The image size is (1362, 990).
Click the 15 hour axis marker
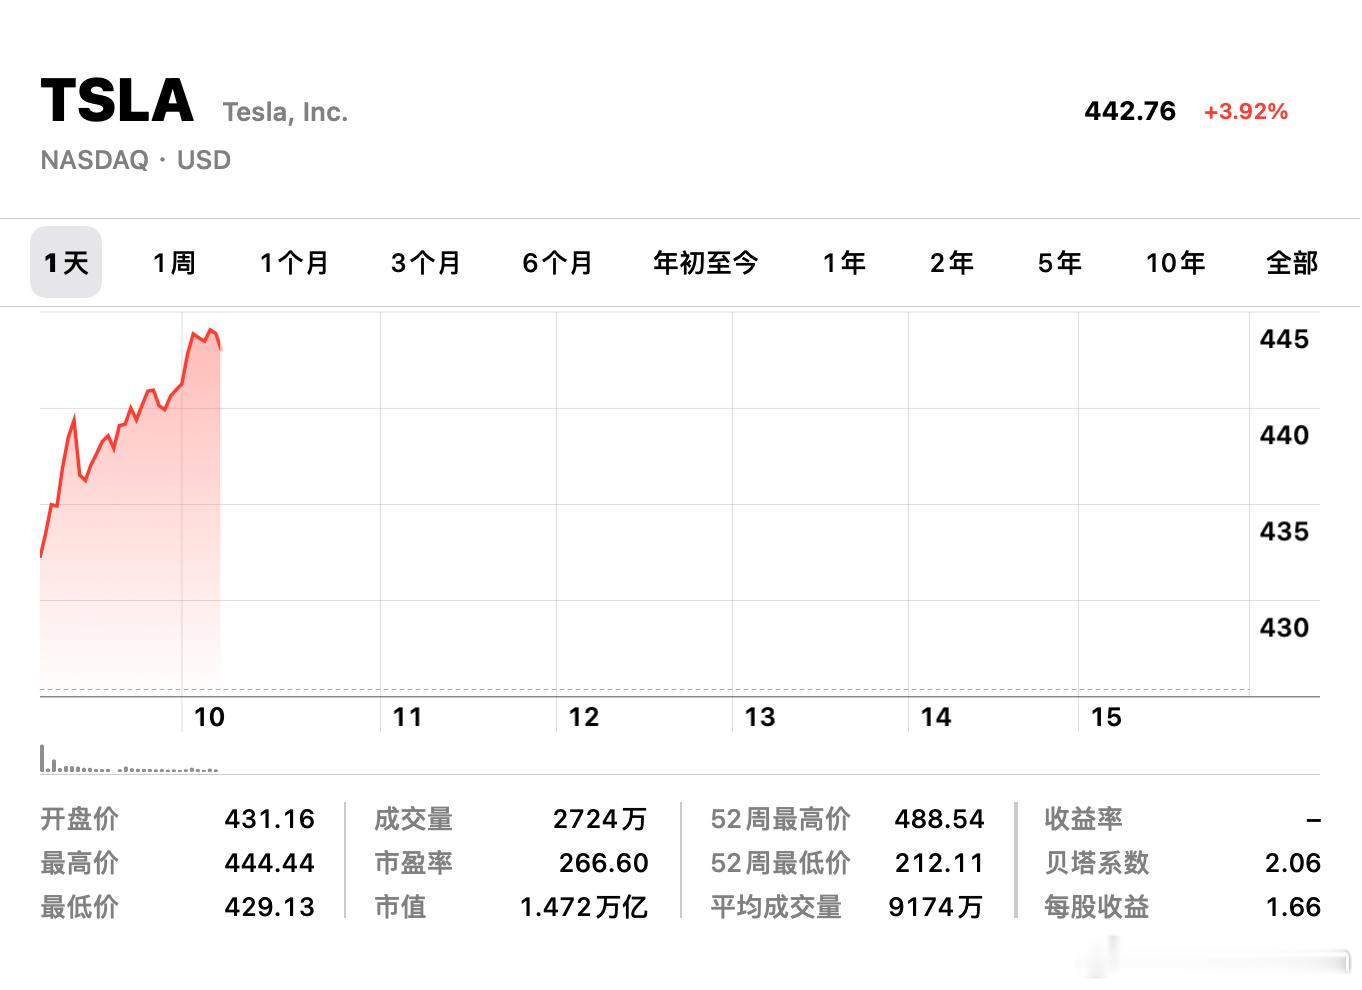tap(1106, 717)
